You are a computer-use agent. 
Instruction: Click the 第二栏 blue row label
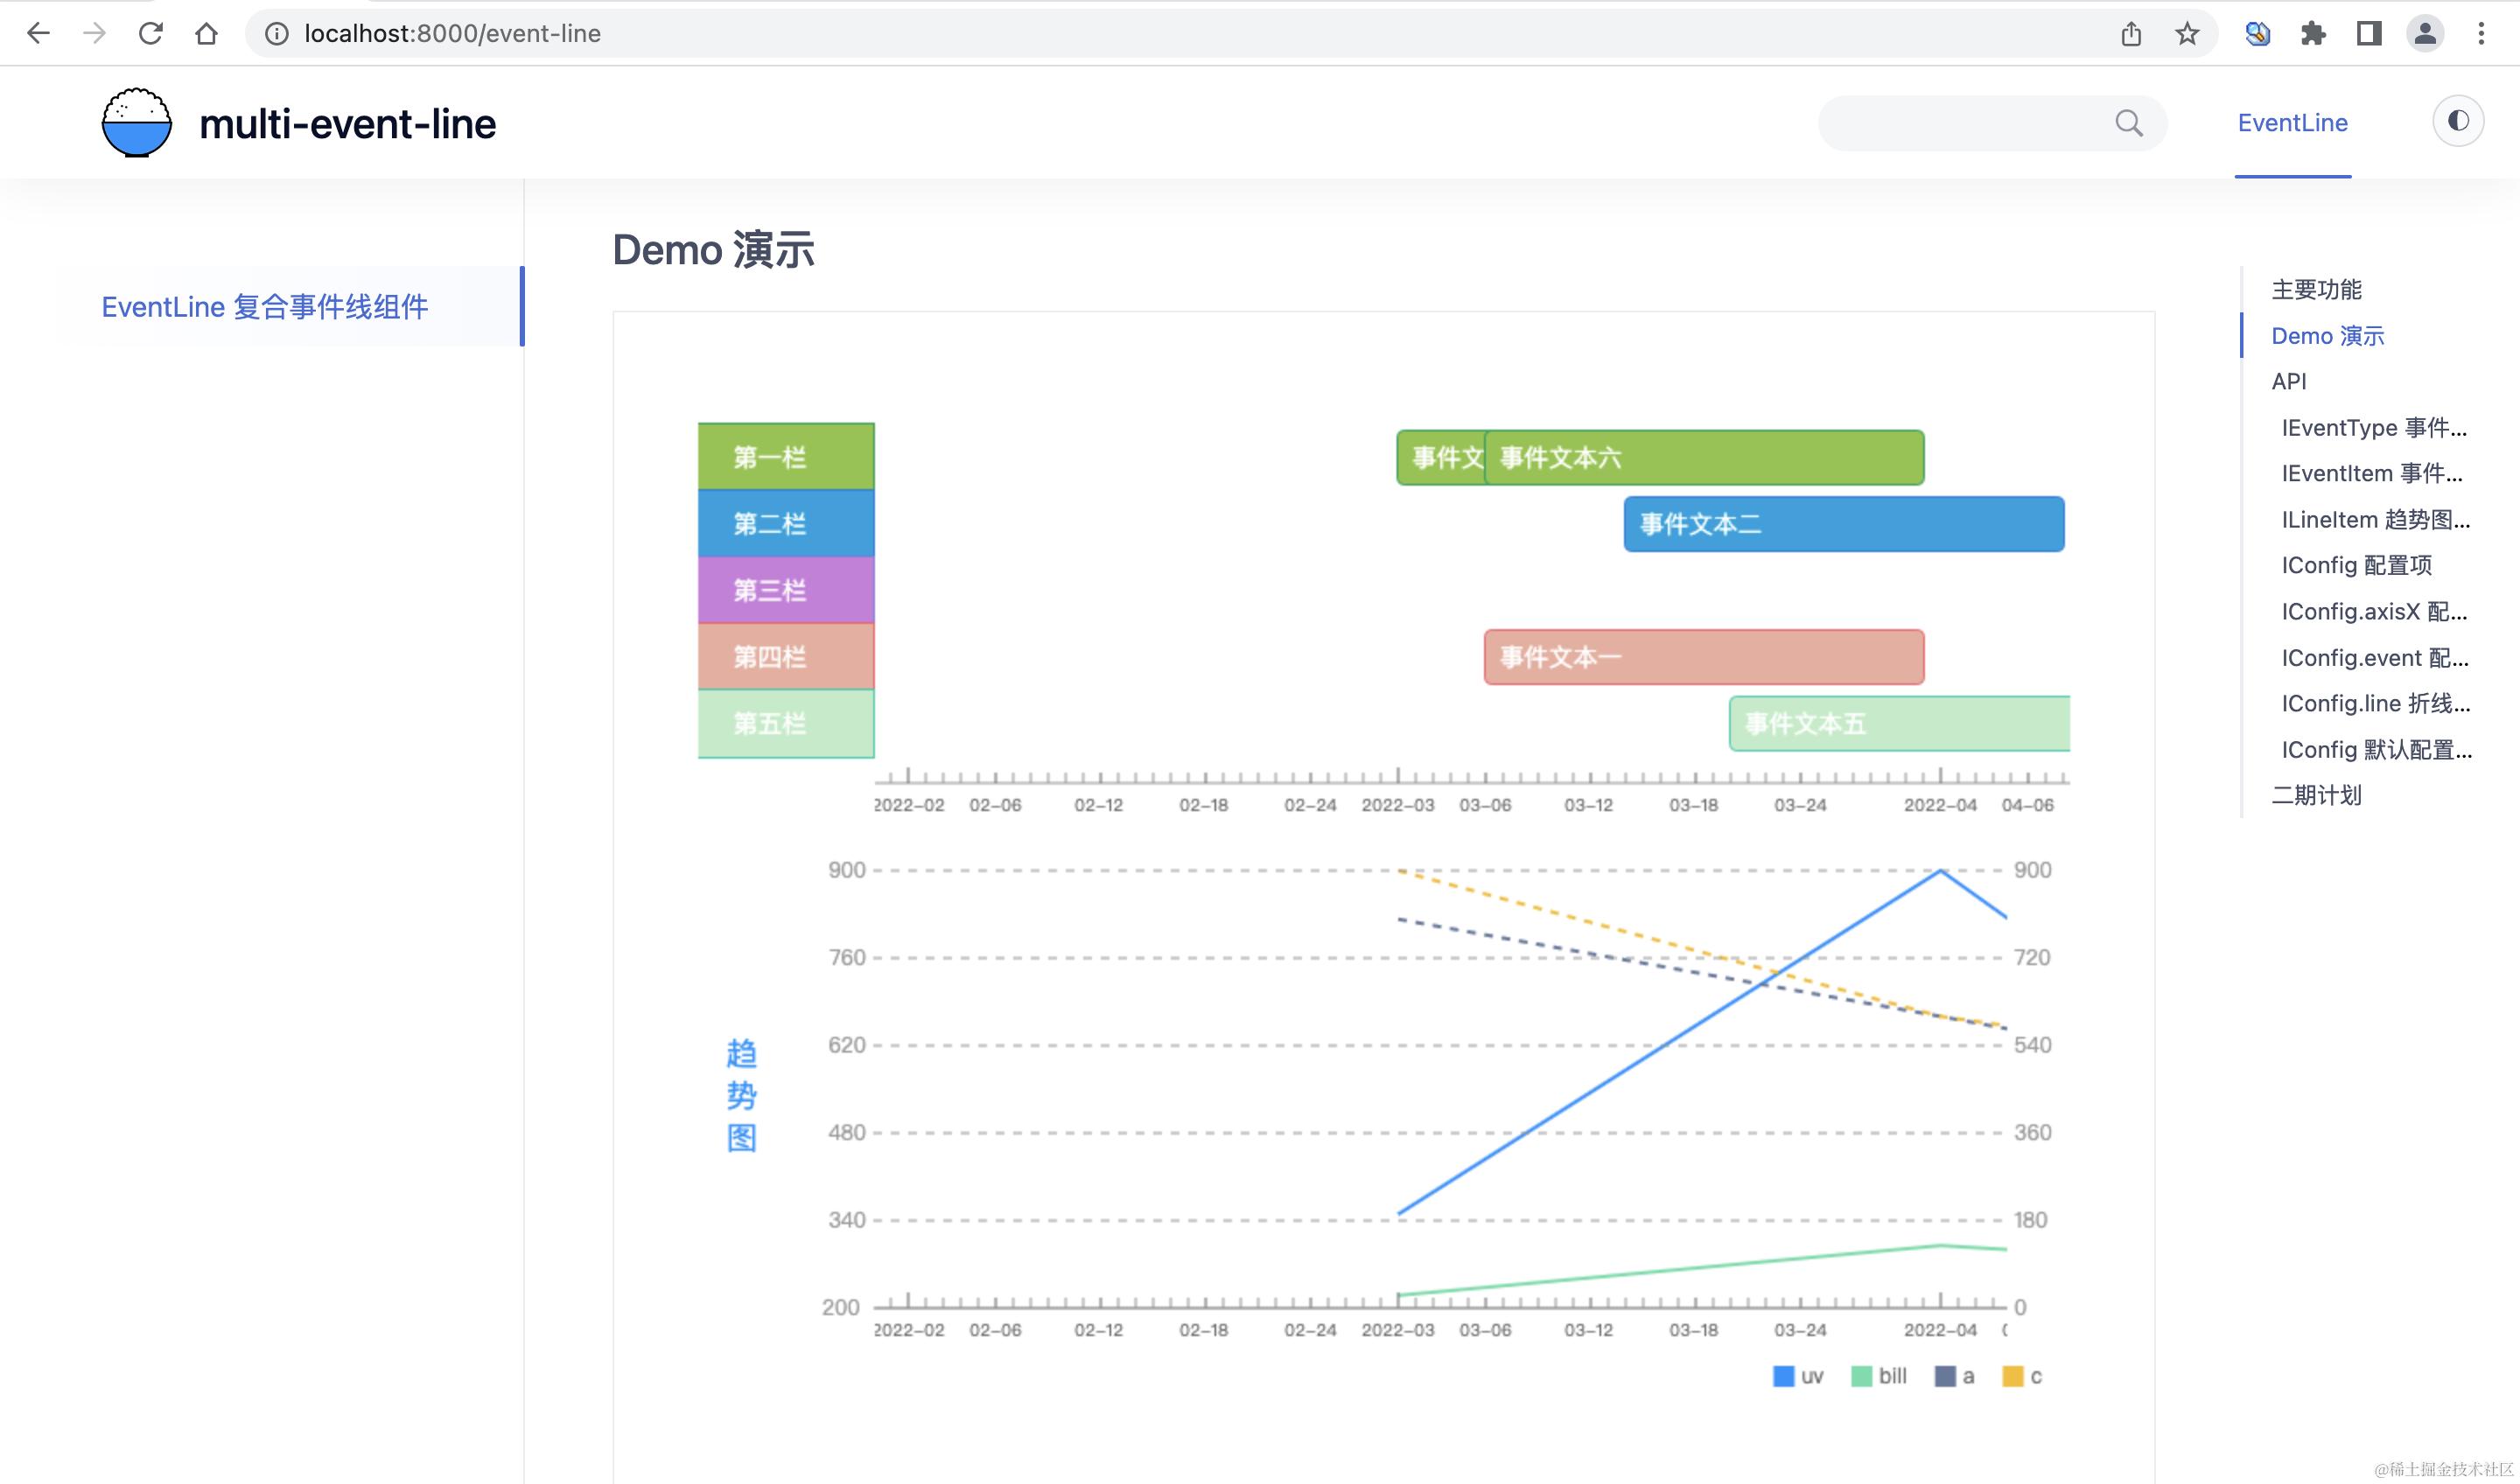click(x=786, y=523)
